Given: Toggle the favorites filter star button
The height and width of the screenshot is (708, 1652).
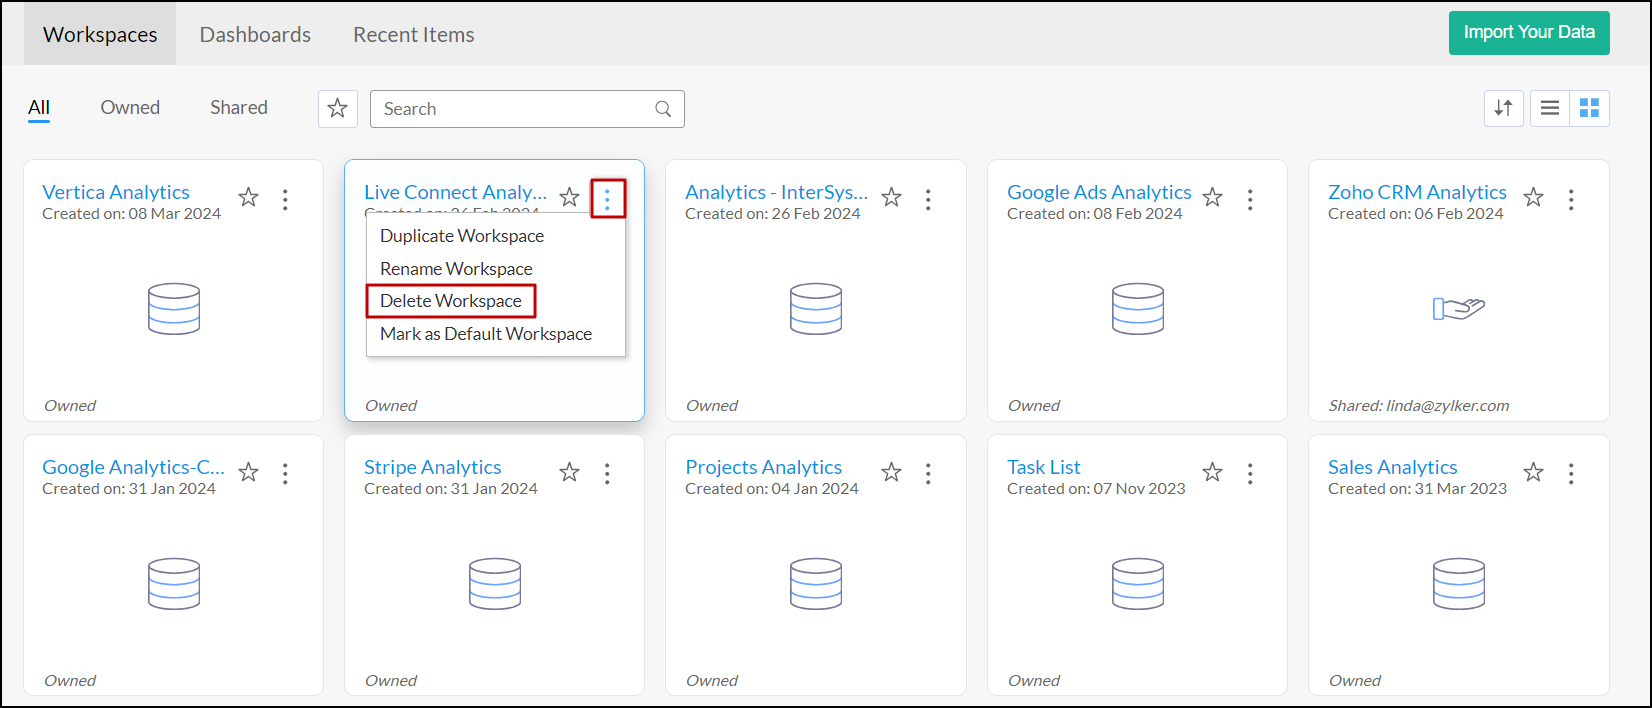Looking at the screenshot, I should coord(338,108).
